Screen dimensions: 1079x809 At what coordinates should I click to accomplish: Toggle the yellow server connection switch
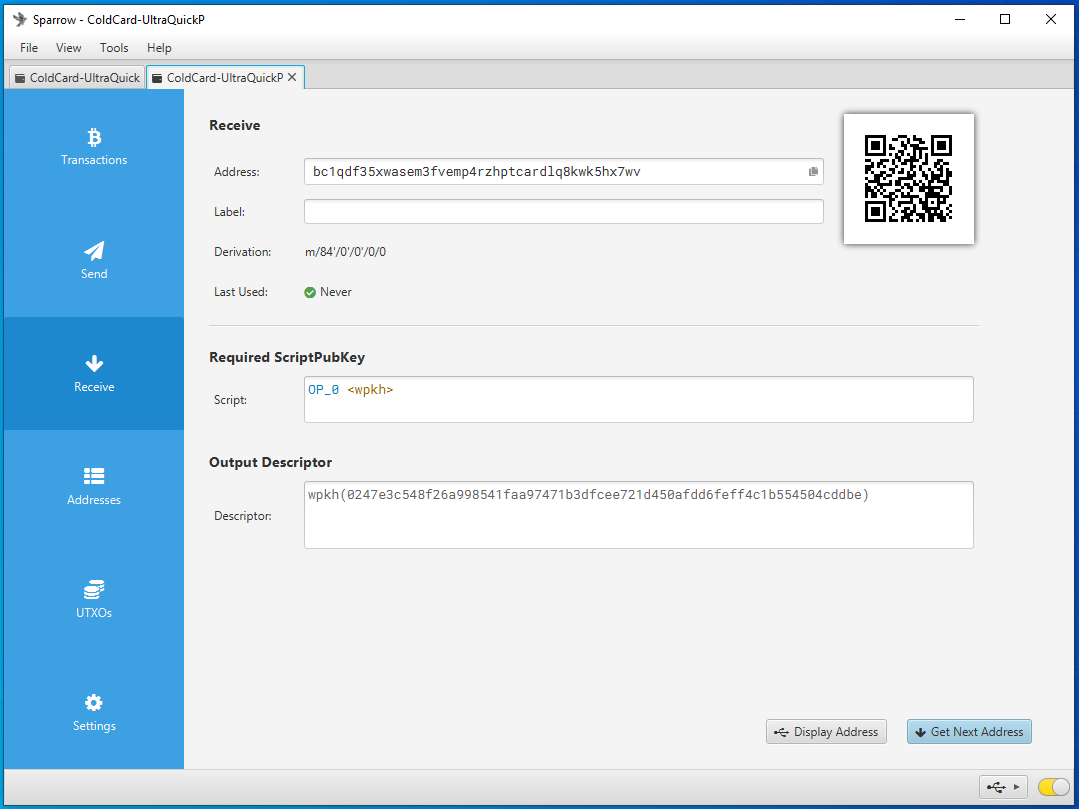coord(1053,787)
